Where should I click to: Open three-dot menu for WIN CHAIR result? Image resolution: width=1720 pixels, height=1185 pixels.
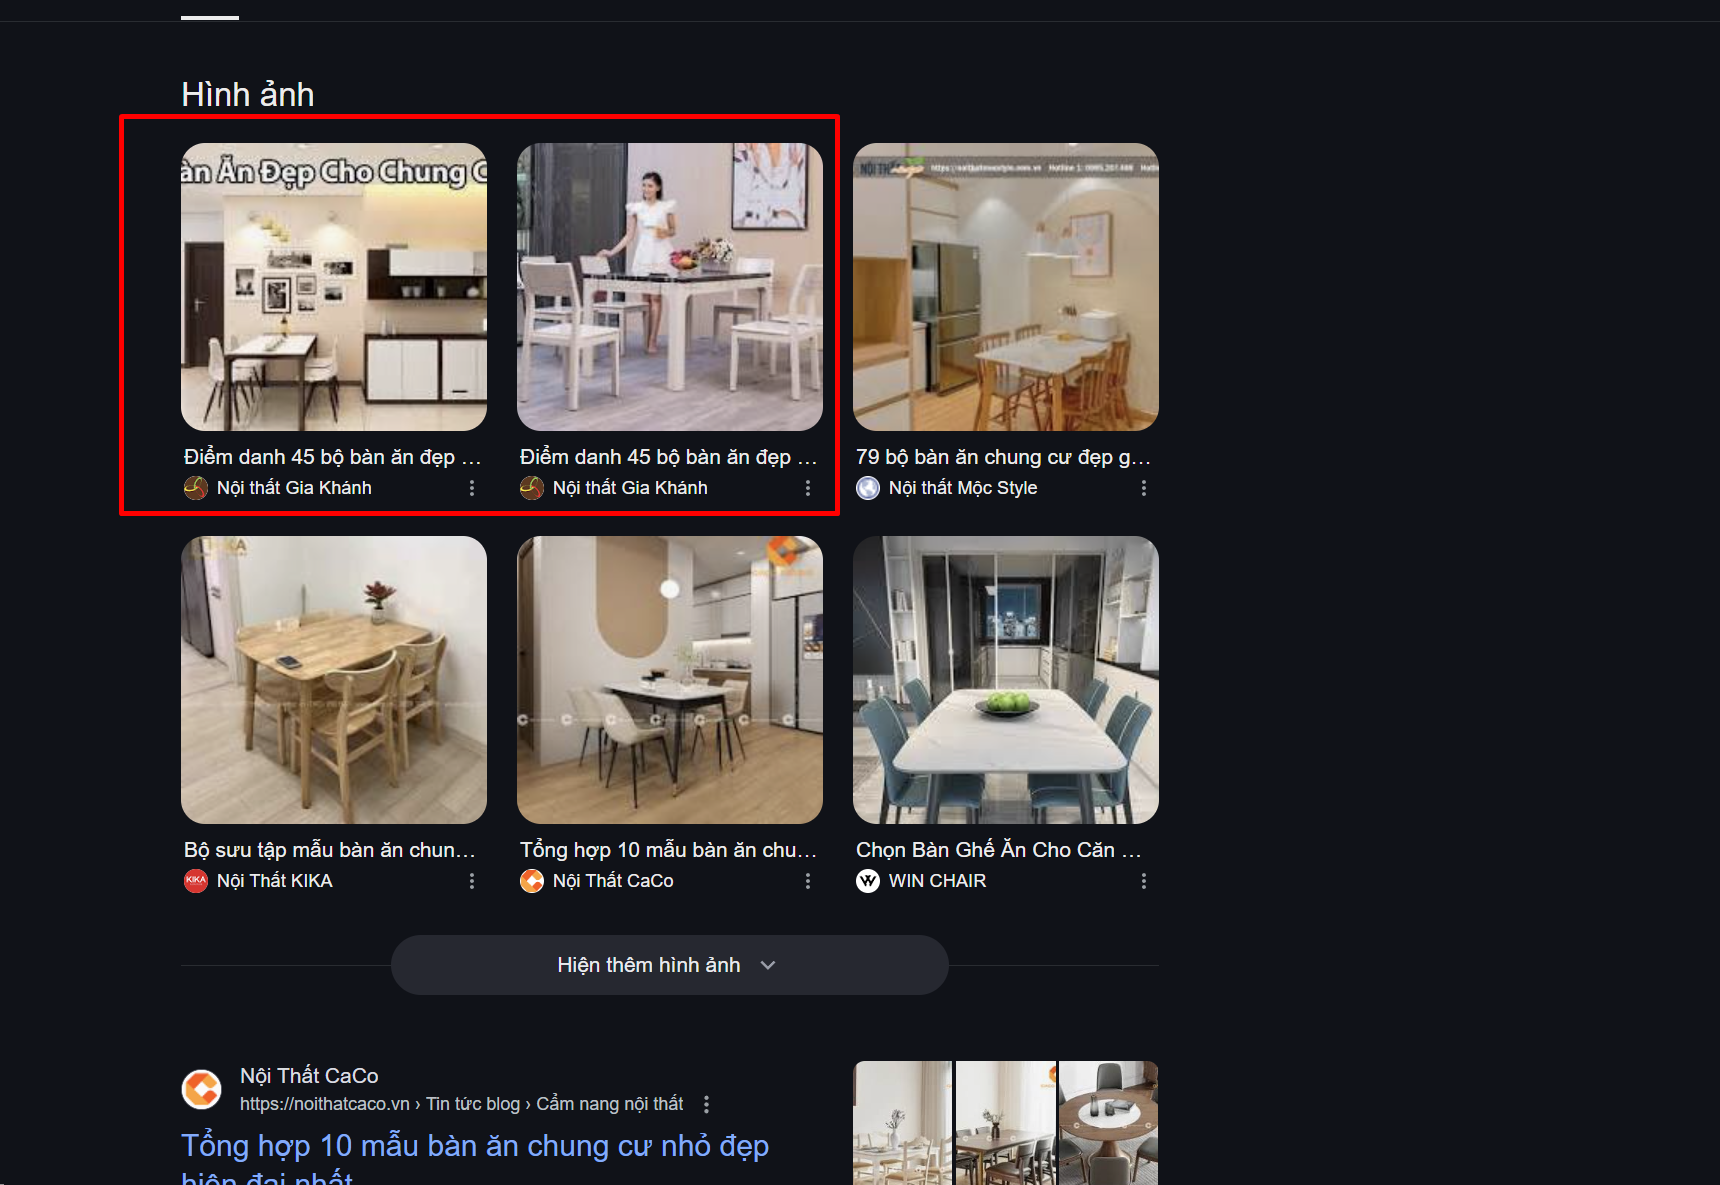(x=1144, y=881)
